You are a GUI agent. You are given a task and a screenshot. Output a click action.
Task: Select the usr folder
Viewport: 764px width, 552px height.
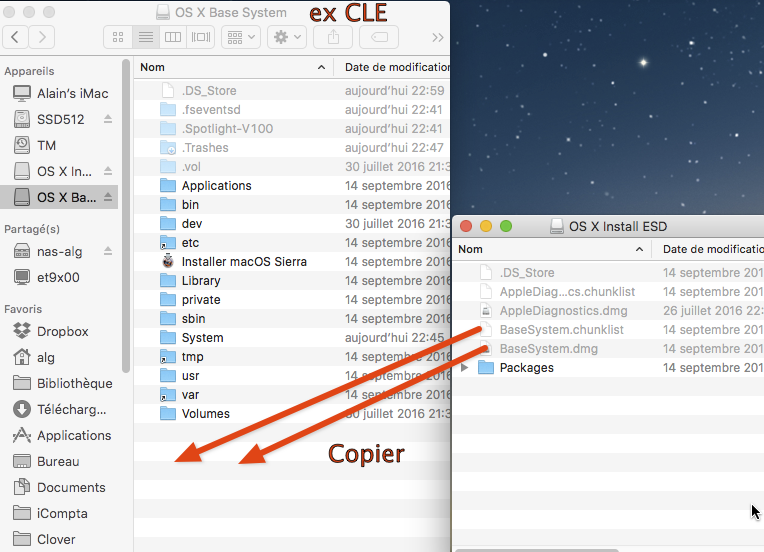coord(292,376)
